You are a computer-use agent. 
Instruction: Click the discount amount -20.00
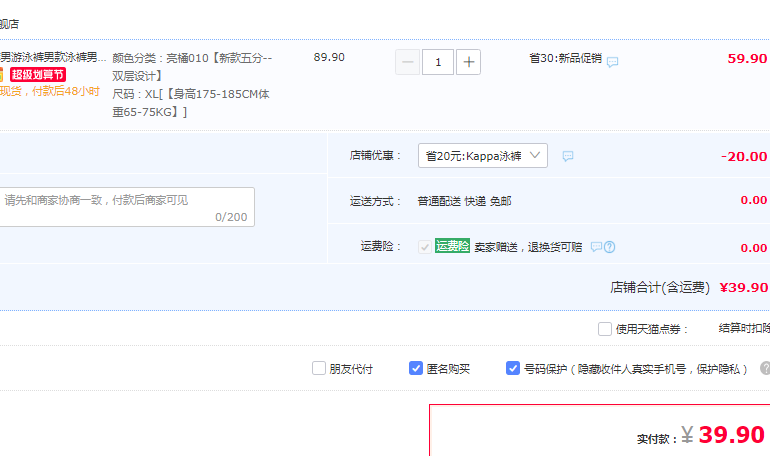pyautogui.click(x=744, y=157)
